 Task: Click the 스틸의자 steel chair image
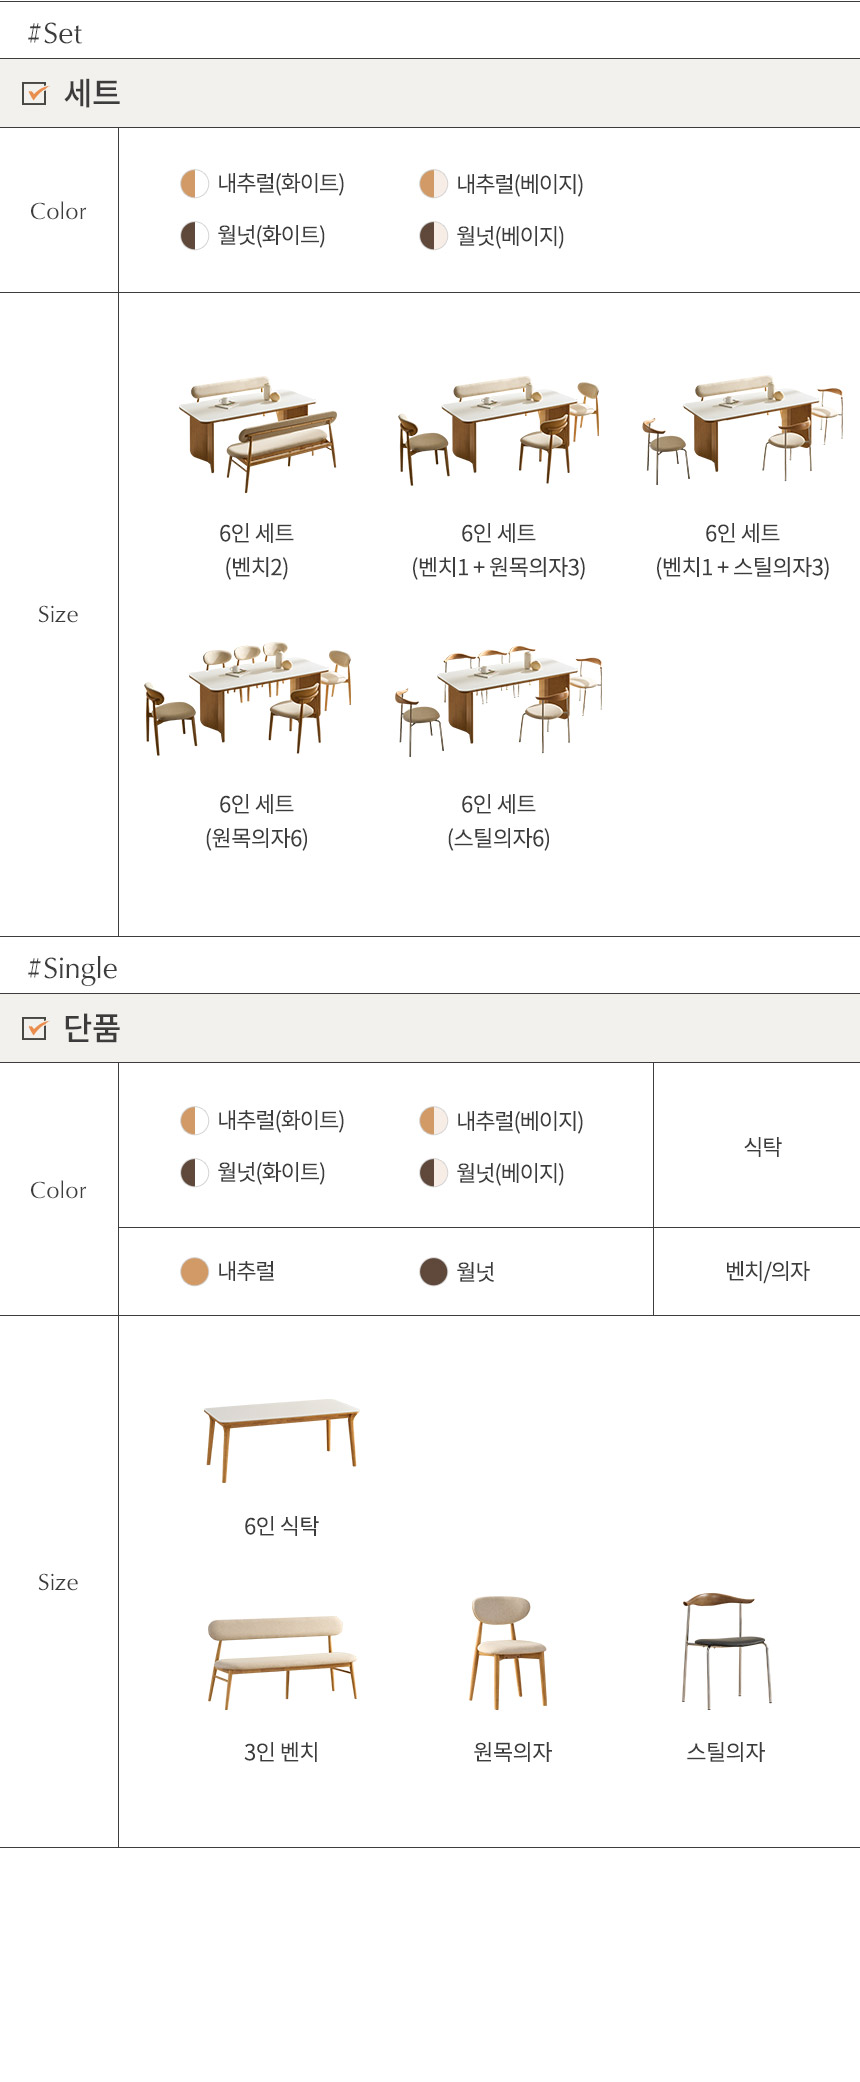726,1650
